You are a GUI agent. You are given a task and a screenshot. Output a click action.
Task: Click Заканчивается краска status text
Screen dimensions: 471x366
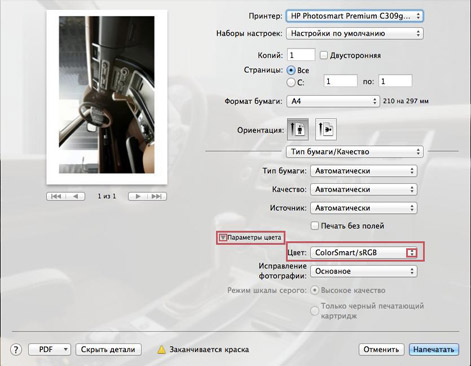point(209,350)
